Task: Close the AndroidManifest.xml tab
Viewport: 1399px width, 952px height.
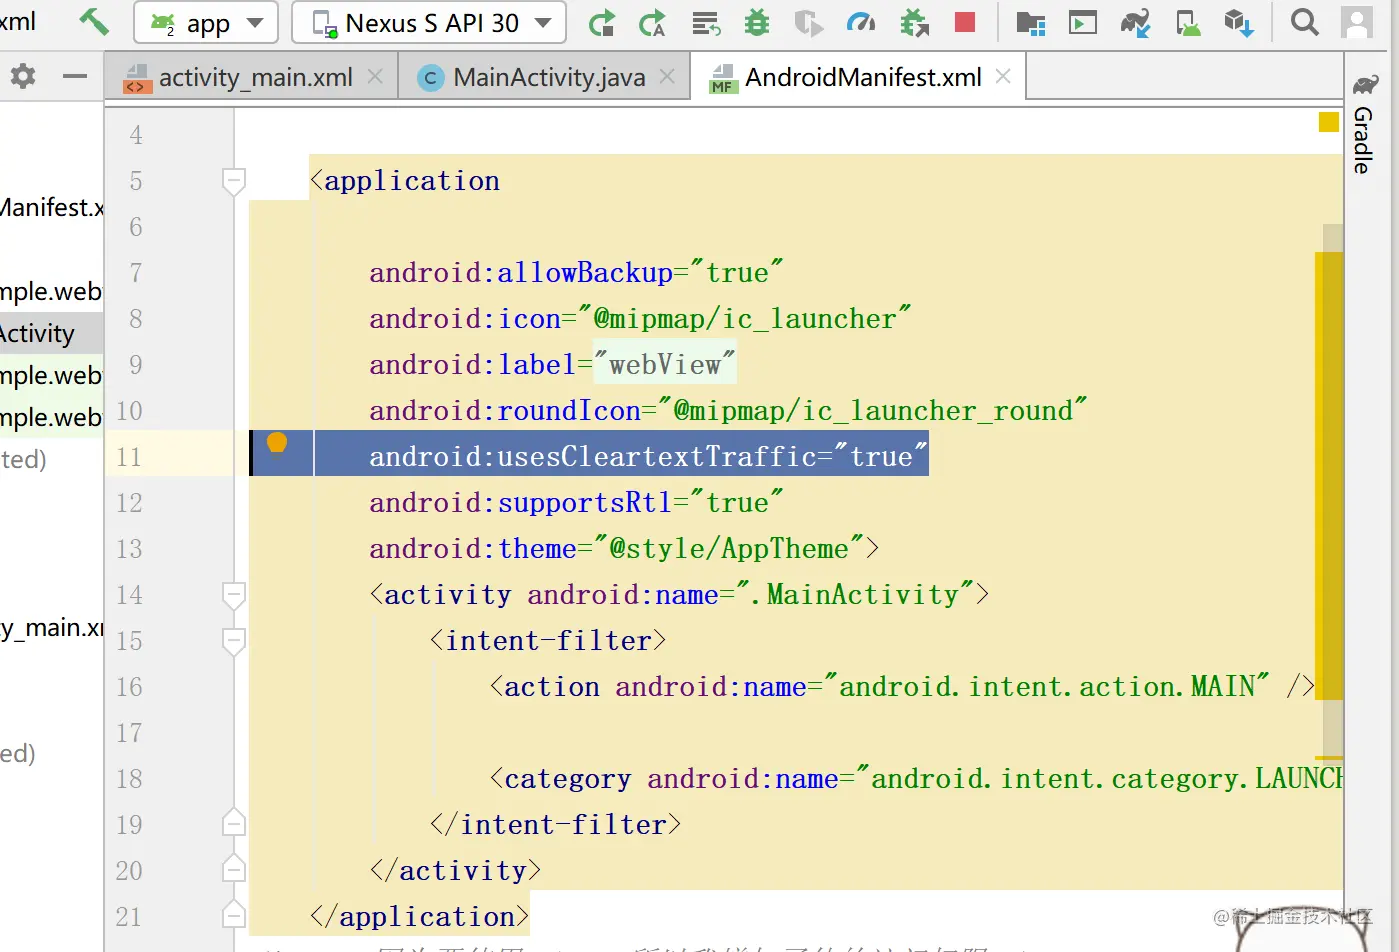Action: coord(1004,76)
